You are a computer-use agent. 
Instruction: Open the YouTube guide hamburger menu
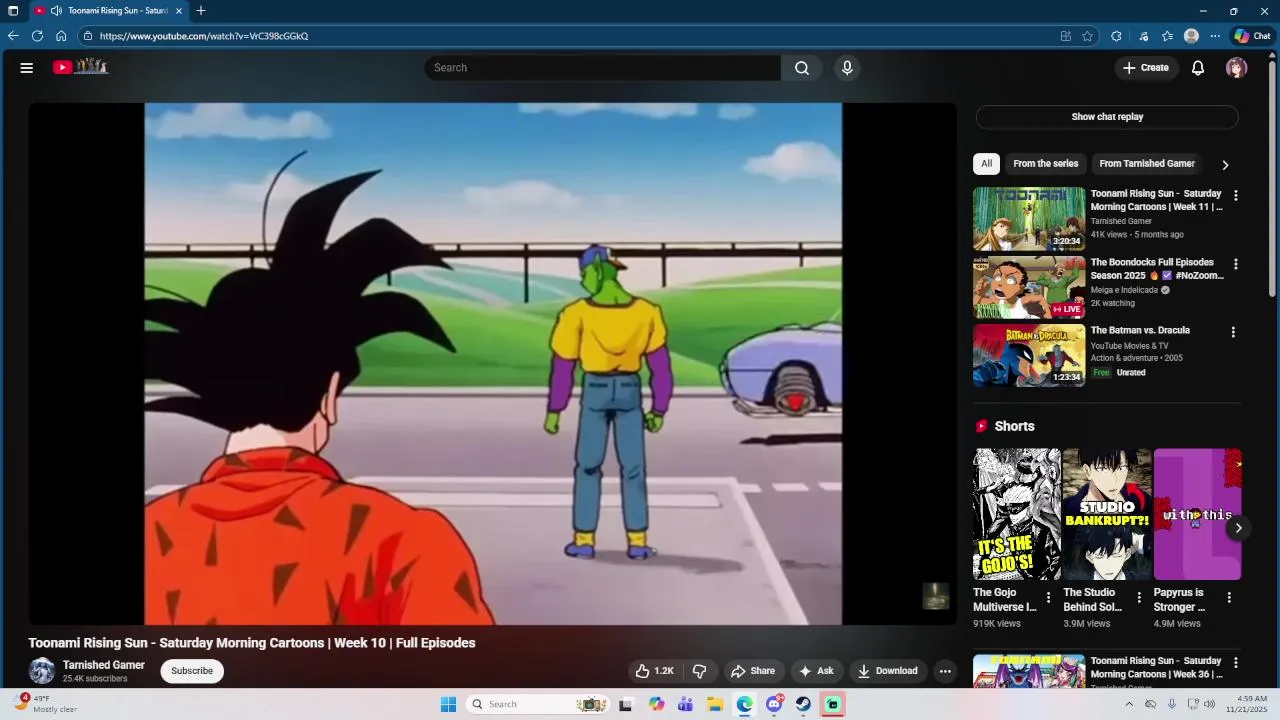27,68
